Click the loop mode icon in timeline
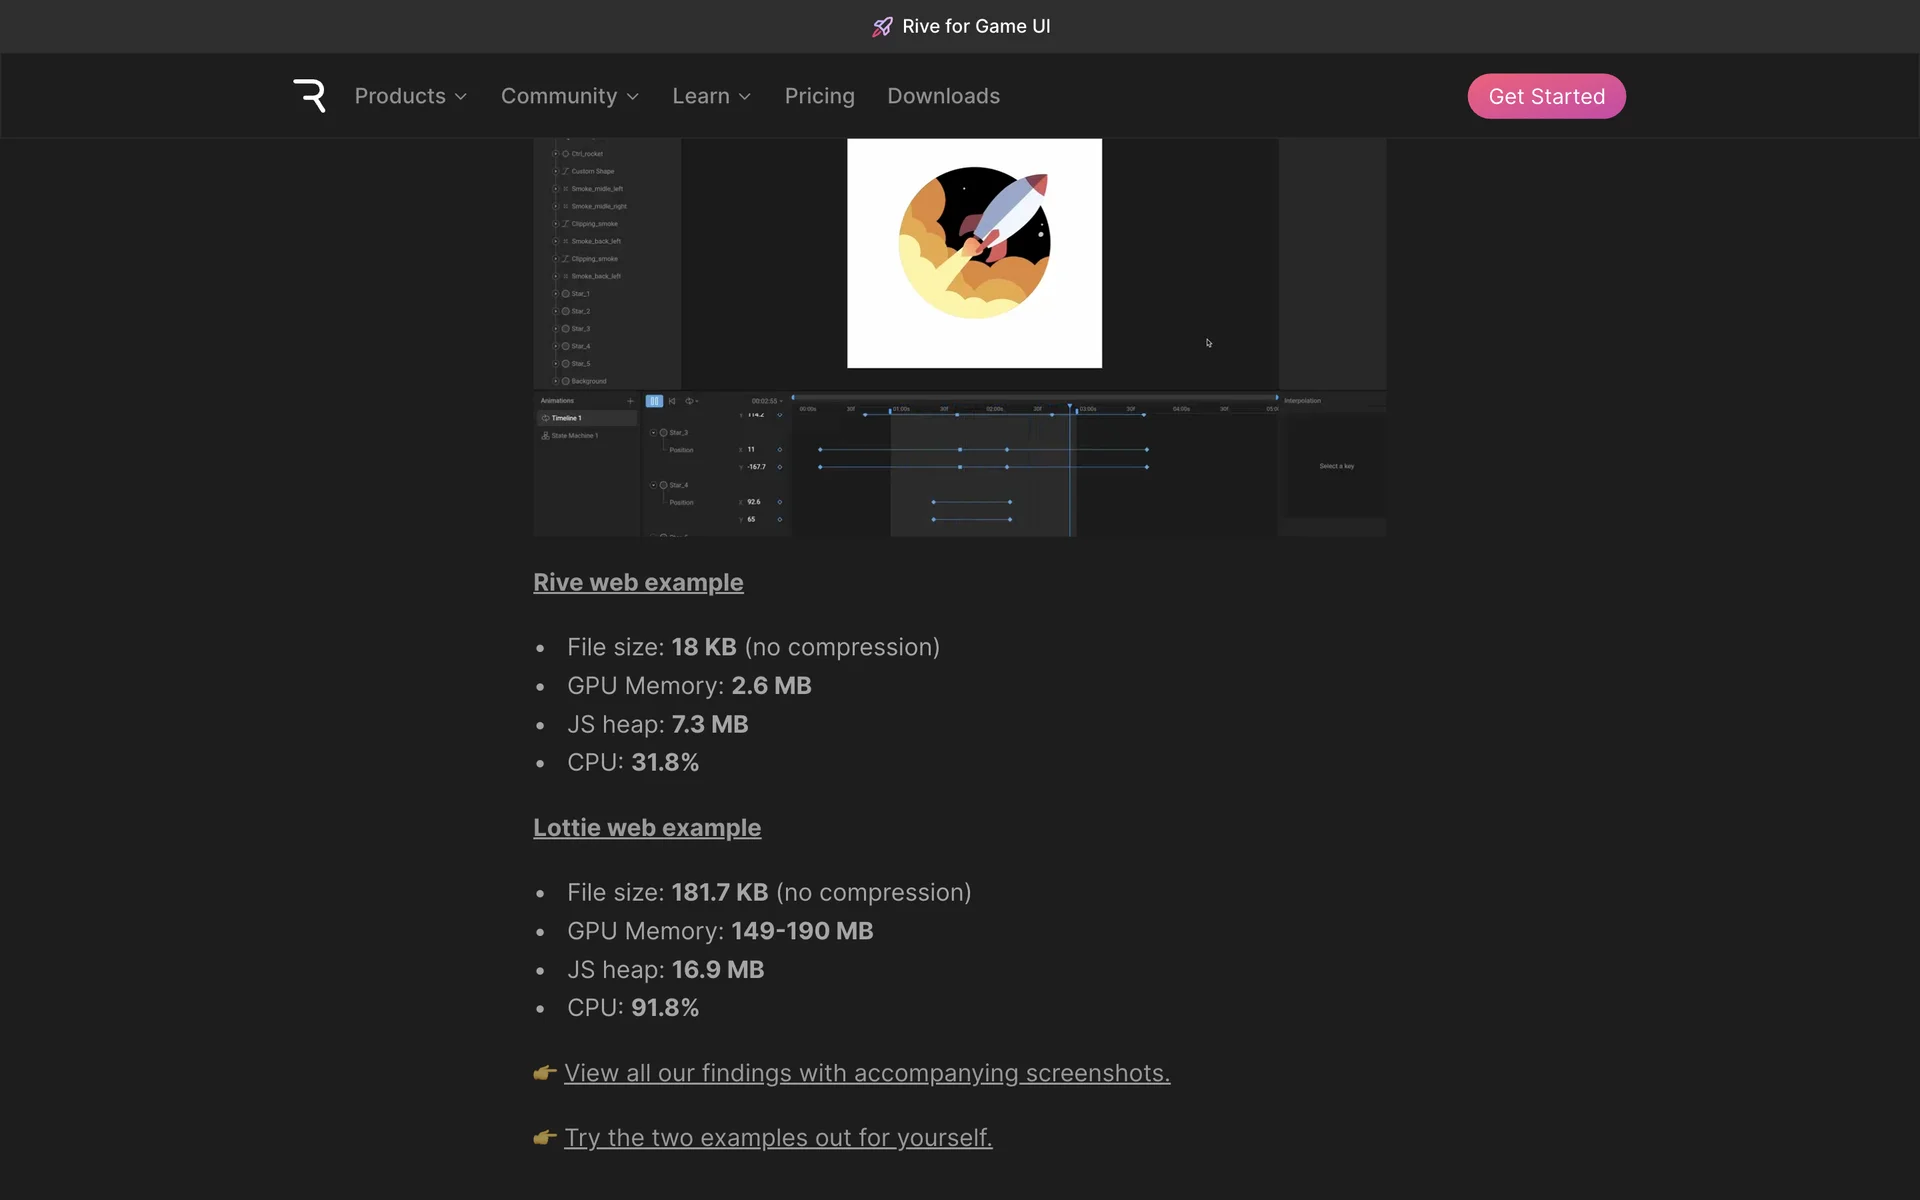The image size is (1920, 1200). click(x=690, y=401)
